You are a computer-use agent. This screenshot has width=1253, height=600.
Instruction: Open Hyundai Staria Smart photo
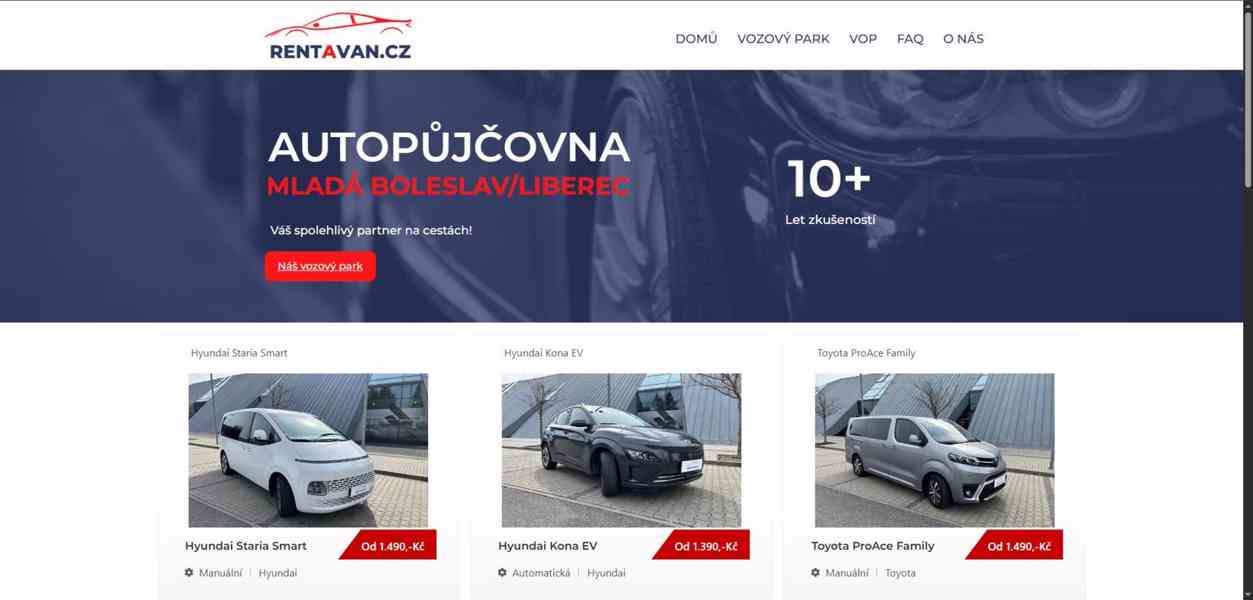308,450
